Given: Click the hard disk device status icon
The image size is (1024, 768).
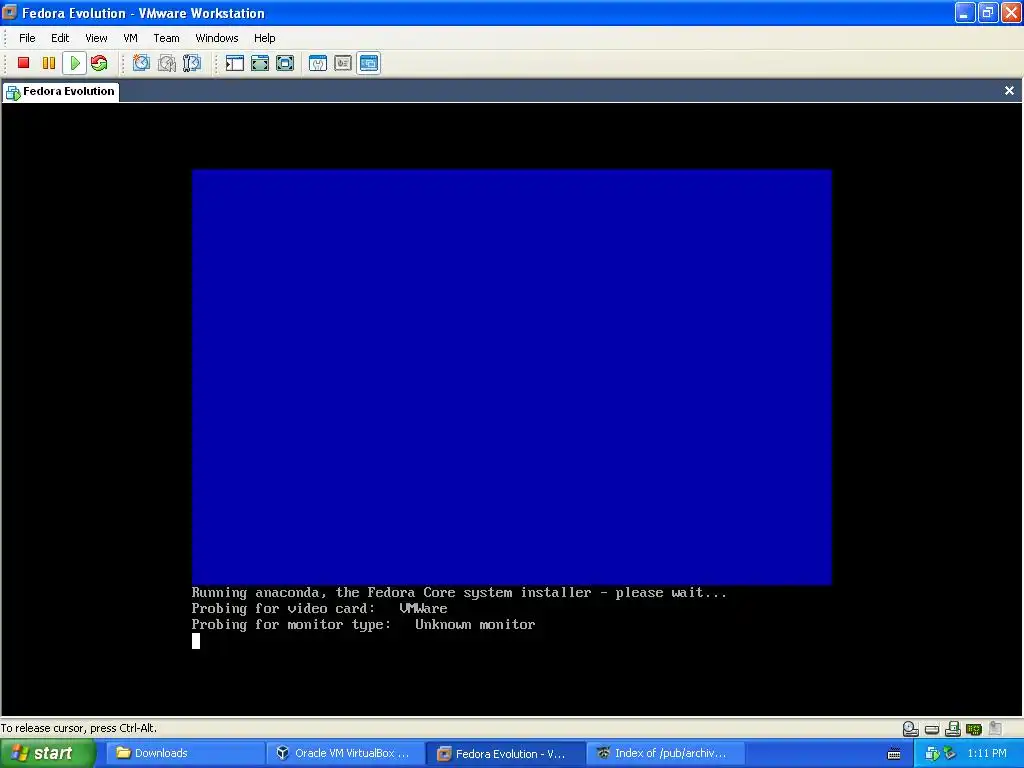Looking at the screenshot, I should coord(932,729).
